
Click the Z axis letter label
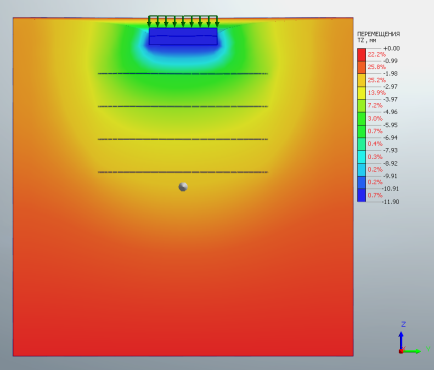403,324
